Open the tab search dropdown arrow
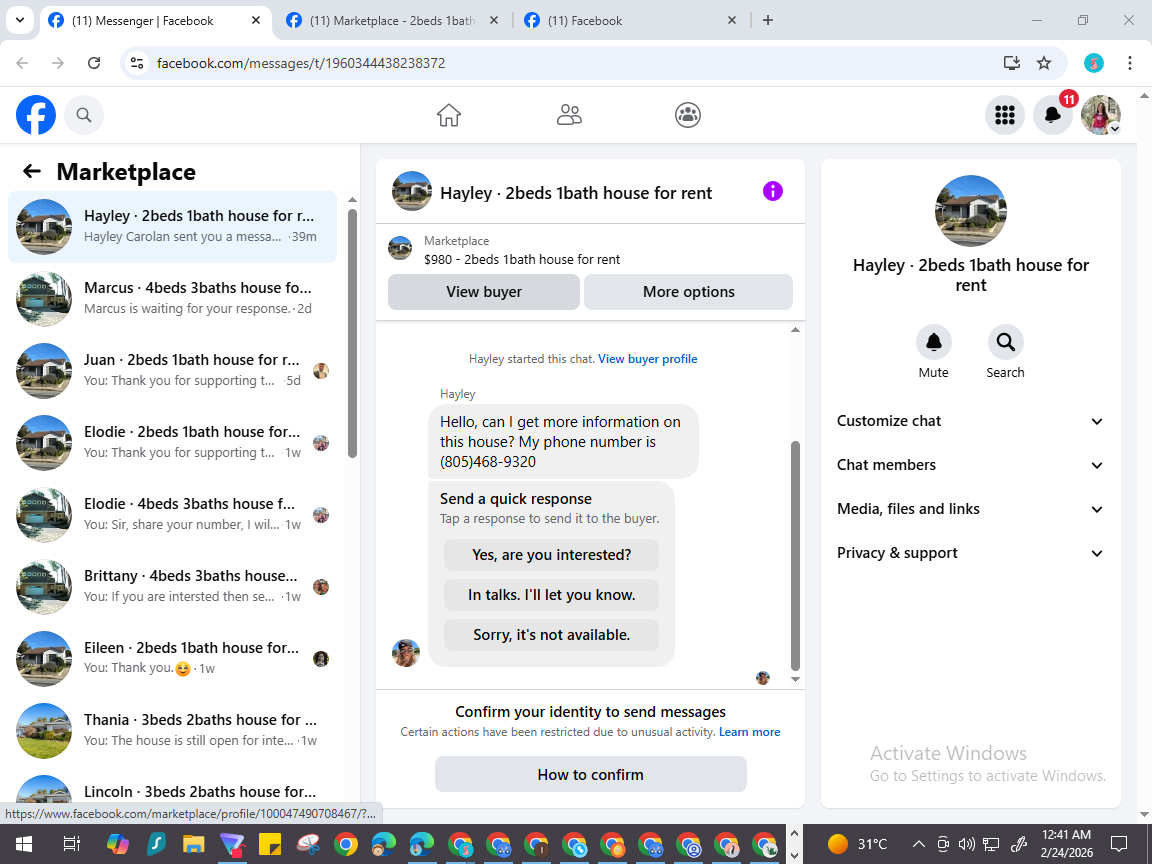The height and width of the screenshot is (864, 1152). coord(20,20)
